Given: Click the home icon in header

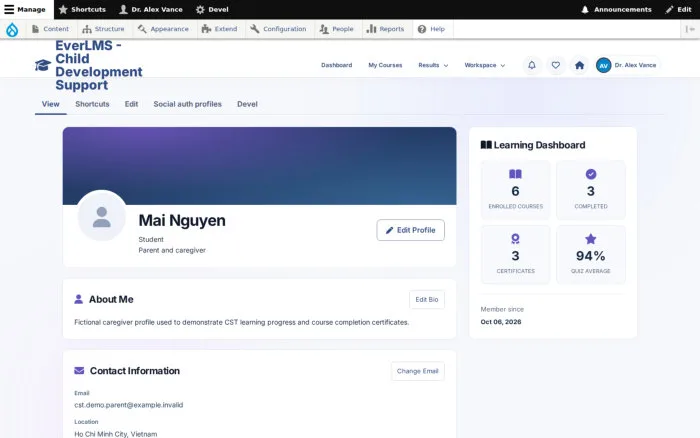Looking at the screenshot, I should pos(579,65).
